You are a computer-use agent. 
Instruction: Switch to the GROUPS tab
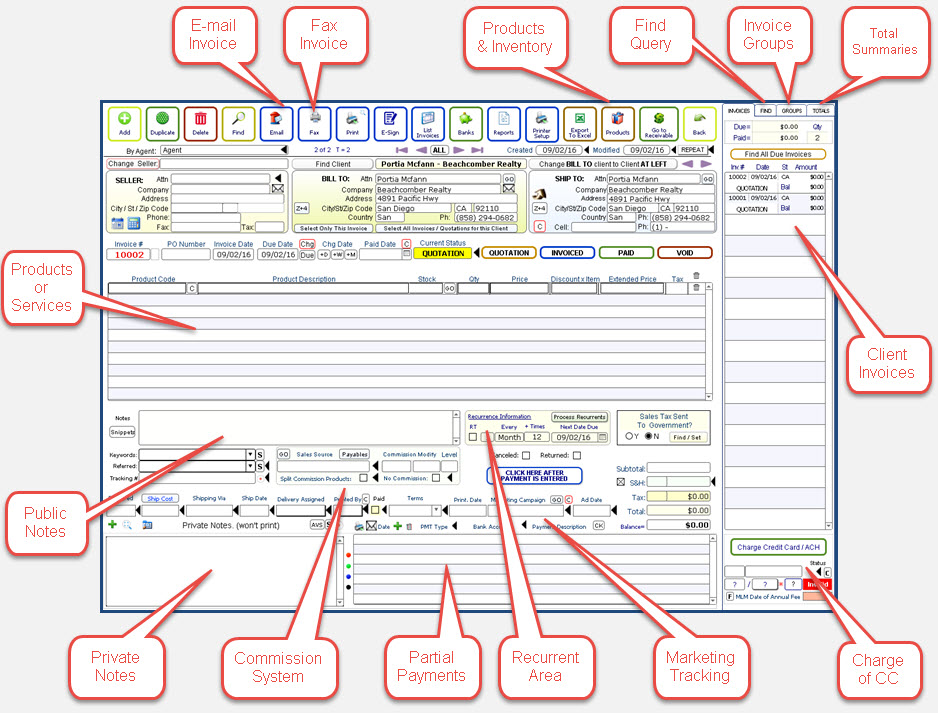click(x=792, y=110)
